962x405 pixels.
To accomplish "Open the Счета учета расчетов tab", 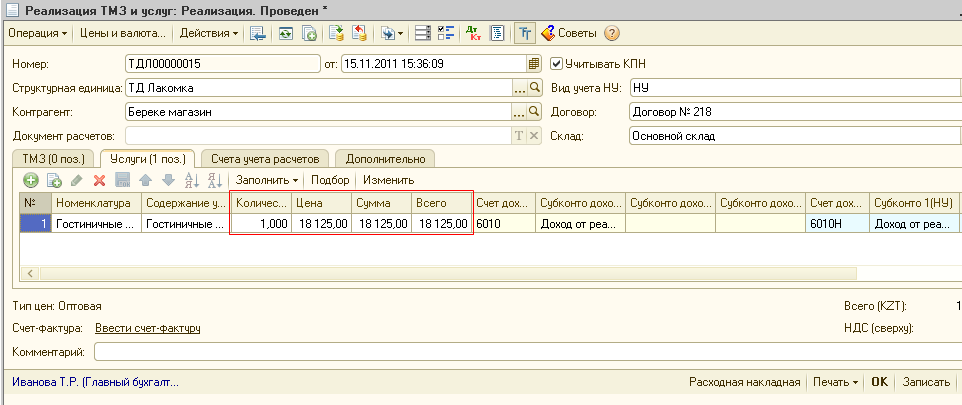I will pyautogui.click(x=266, y=159).
